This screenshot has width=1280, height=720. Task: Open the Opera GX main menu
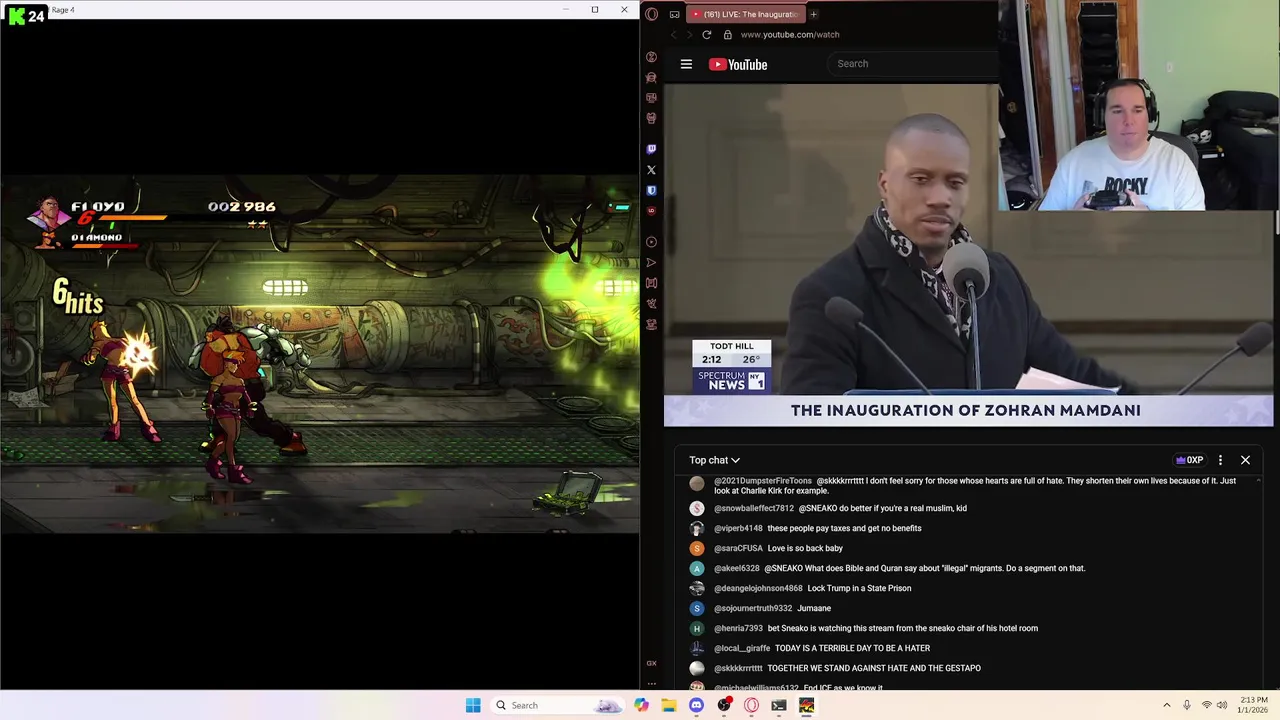click(651, 14)
